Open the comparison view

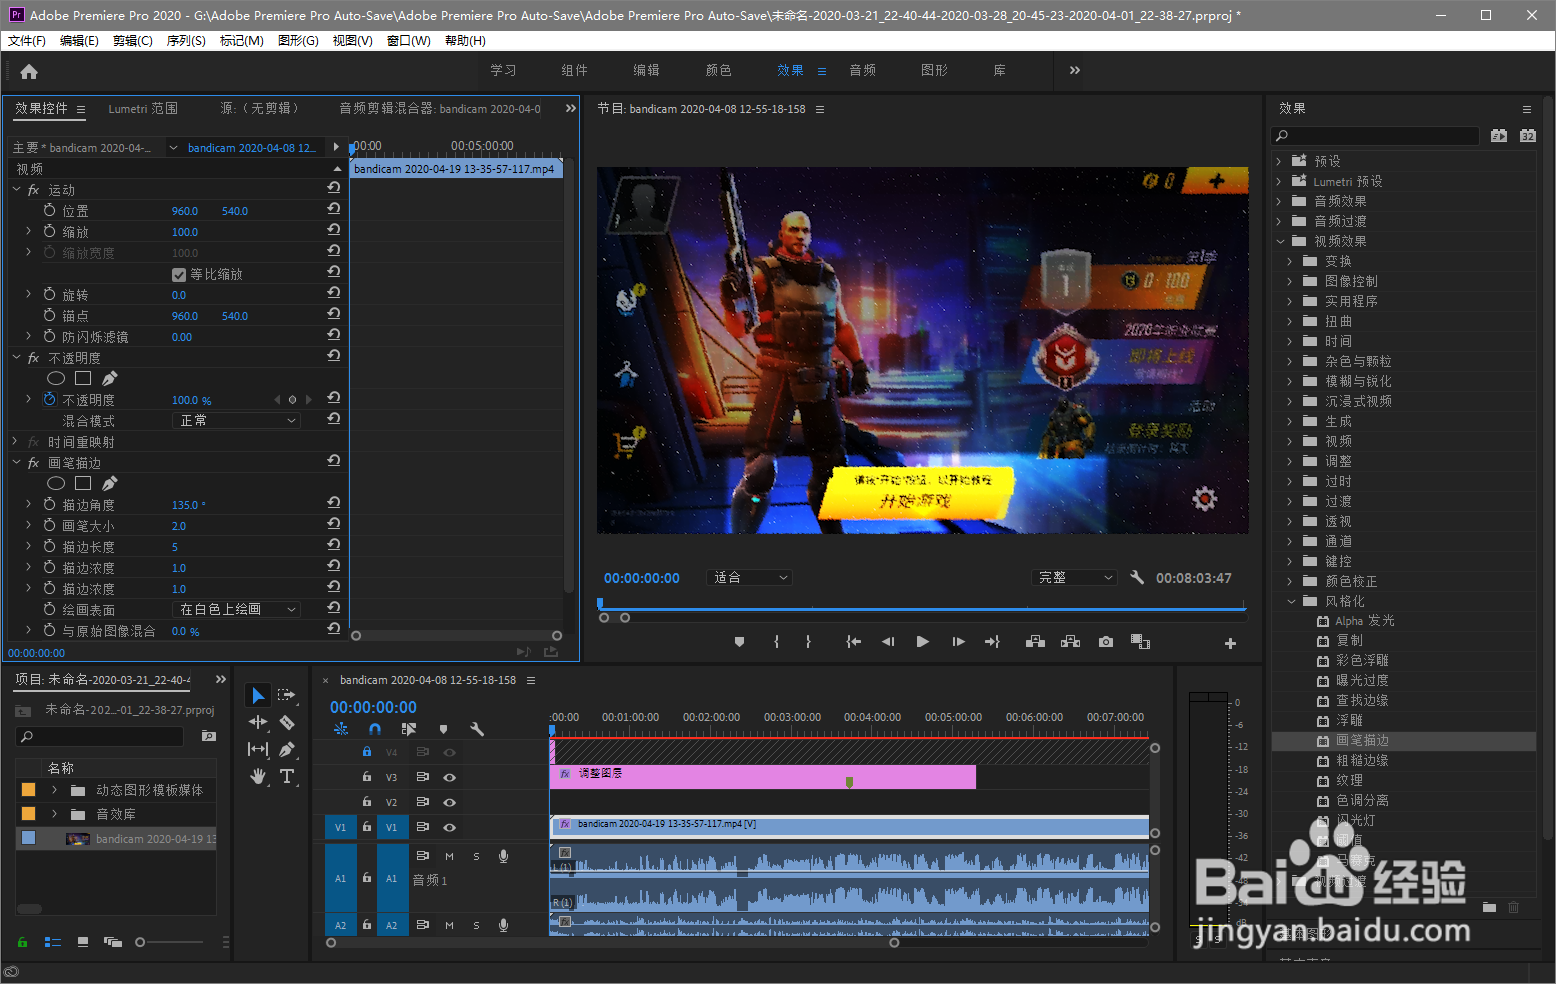pyautogui.click(x=1140, y=642)
